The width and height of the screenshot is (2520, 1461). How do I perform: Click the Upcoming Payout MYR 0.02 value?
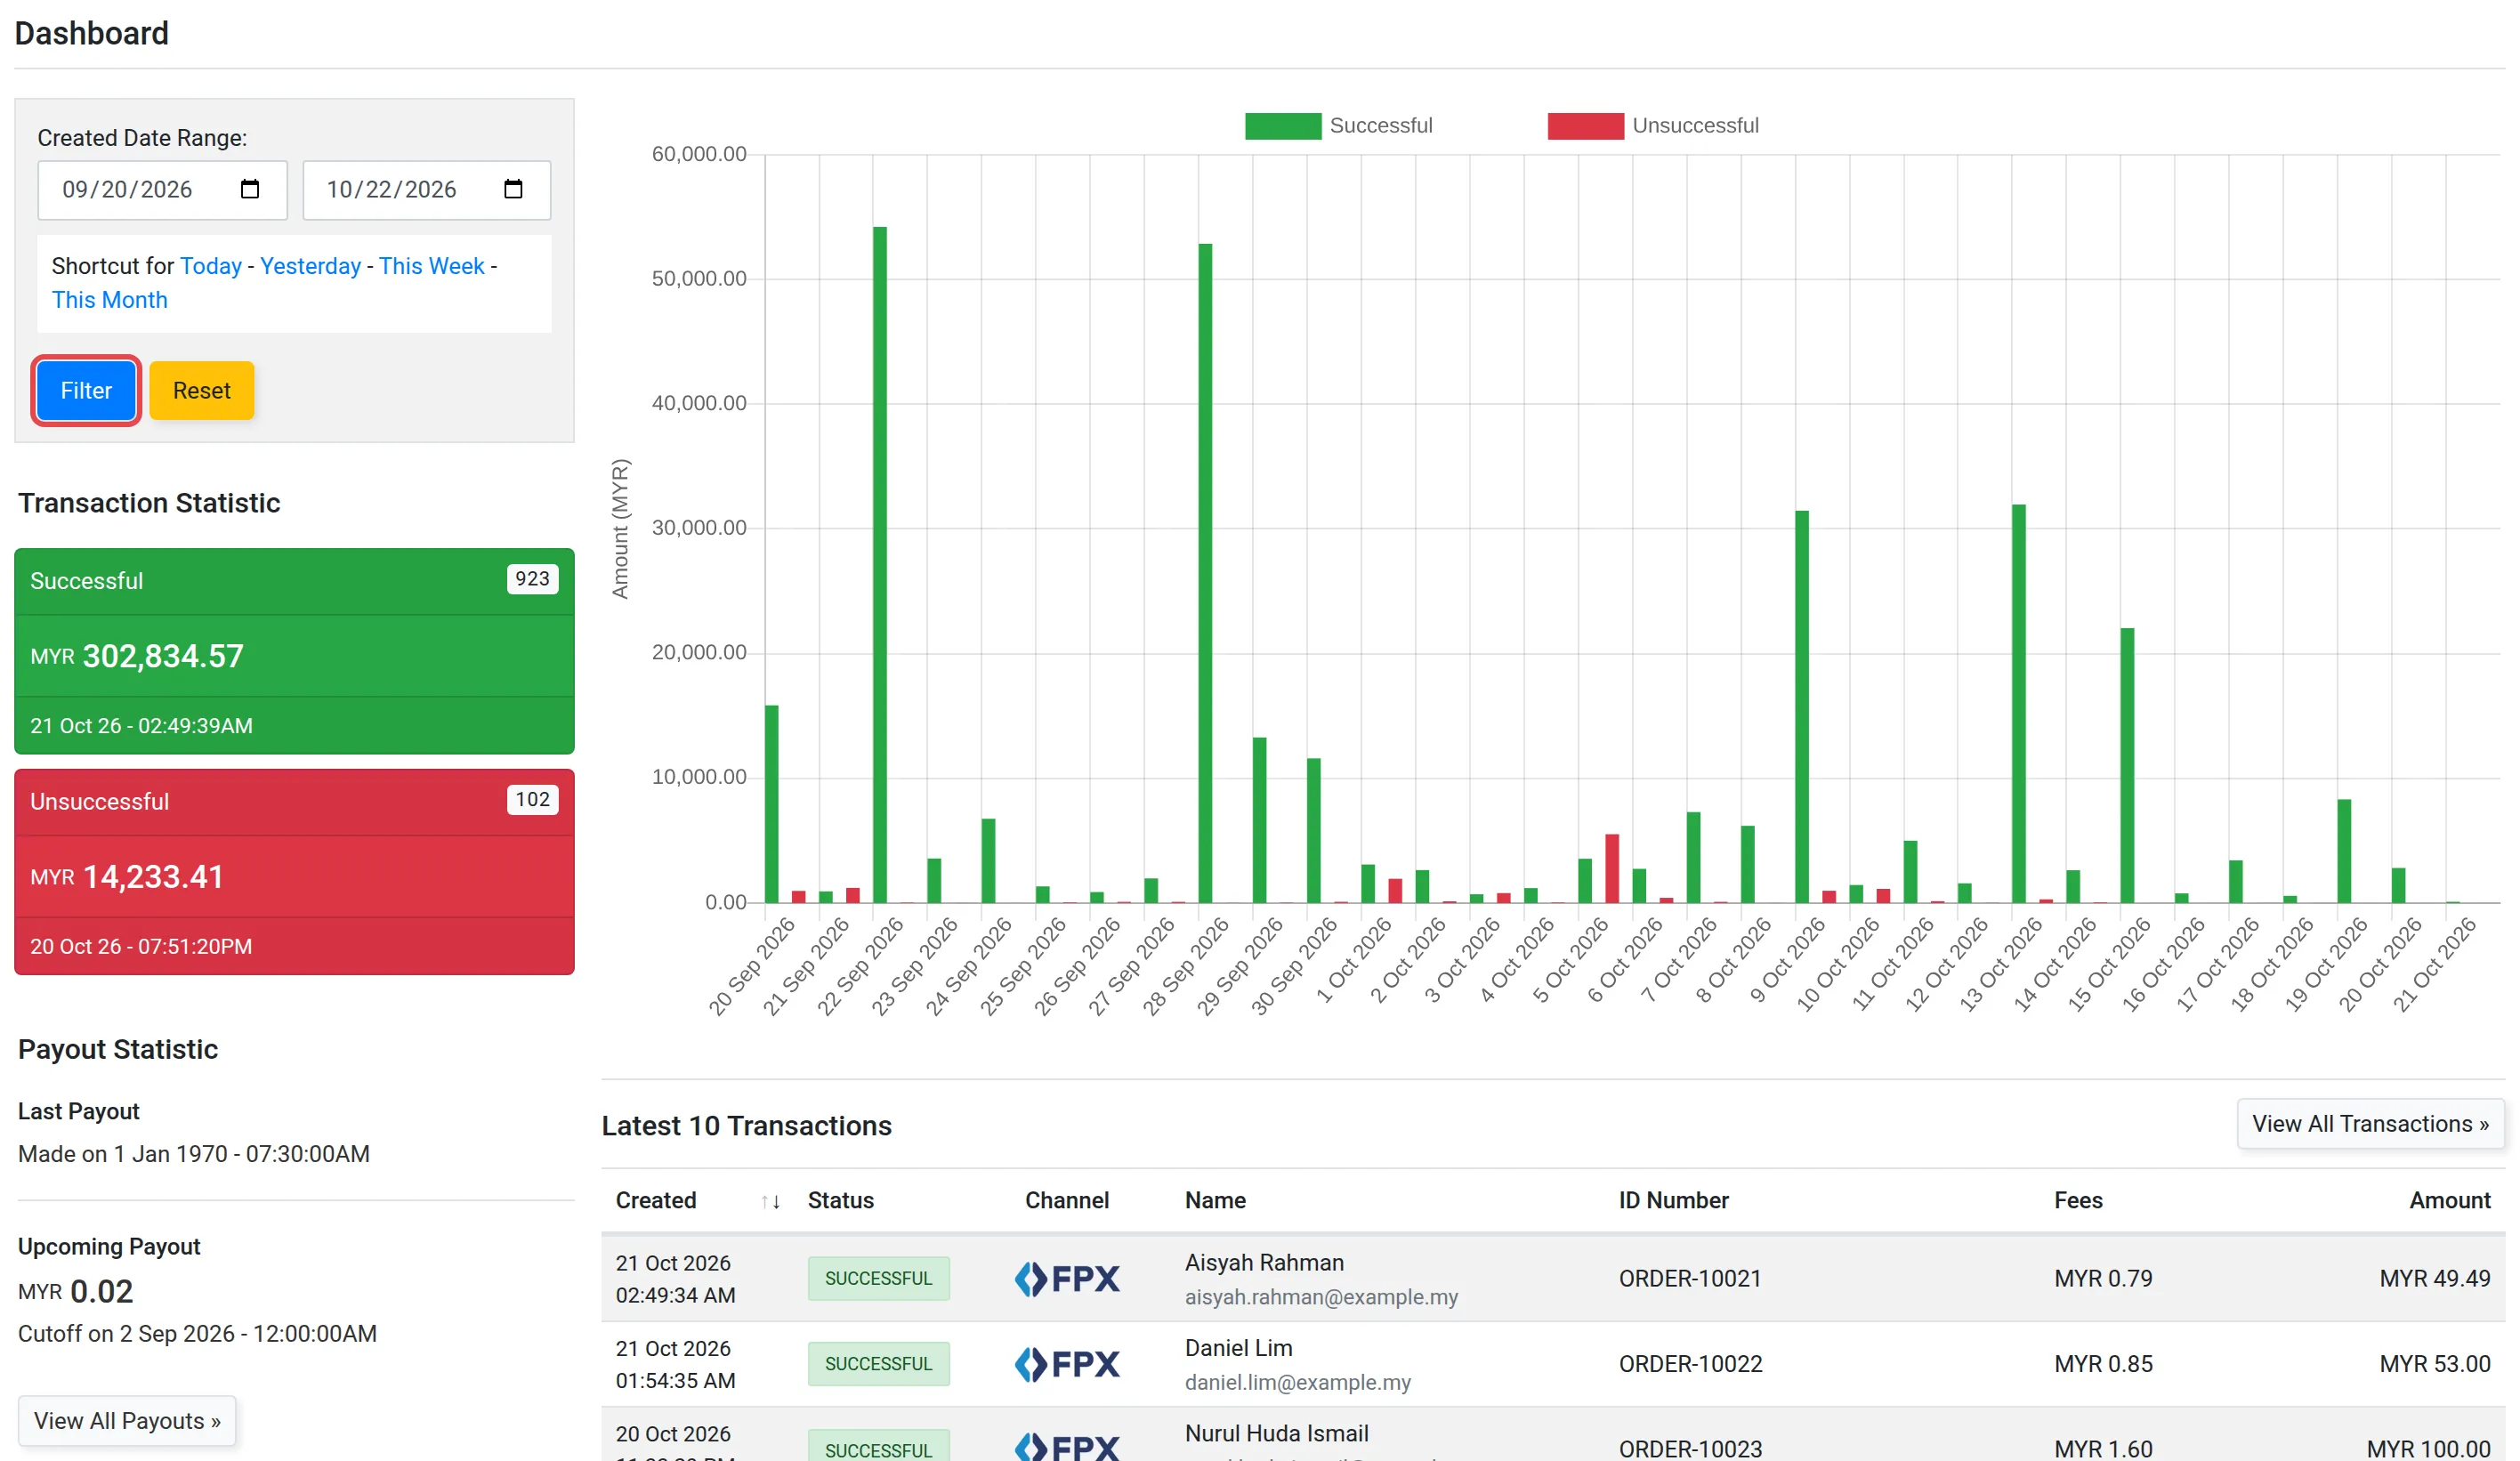click(75, 1291)
